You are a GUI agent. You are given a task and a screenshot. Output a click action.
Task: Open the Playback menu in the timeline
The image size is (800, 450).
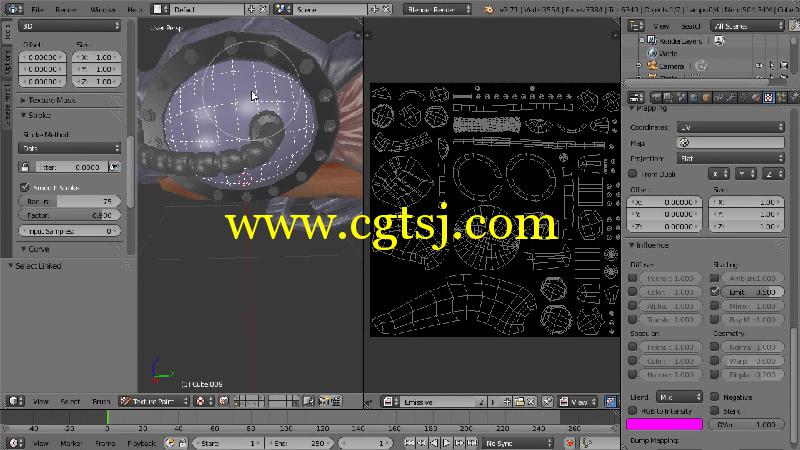click(x=141, y=443)
